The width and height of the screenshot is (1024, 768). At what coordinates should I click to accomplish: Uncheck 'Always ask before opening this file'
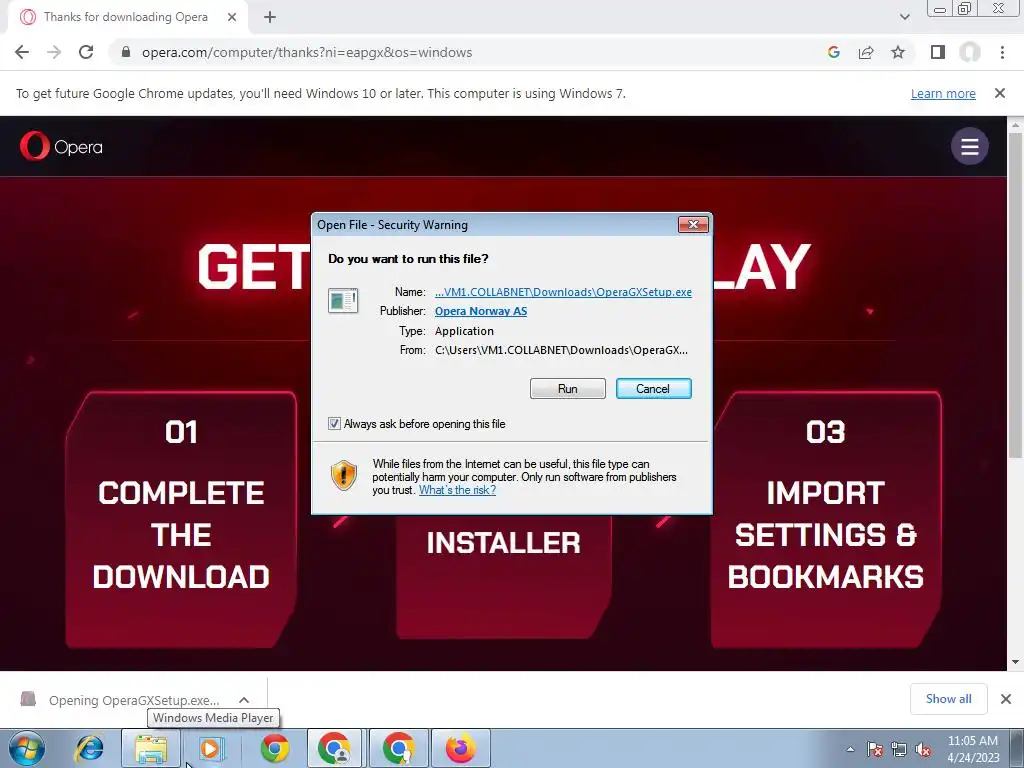point(334,424)
